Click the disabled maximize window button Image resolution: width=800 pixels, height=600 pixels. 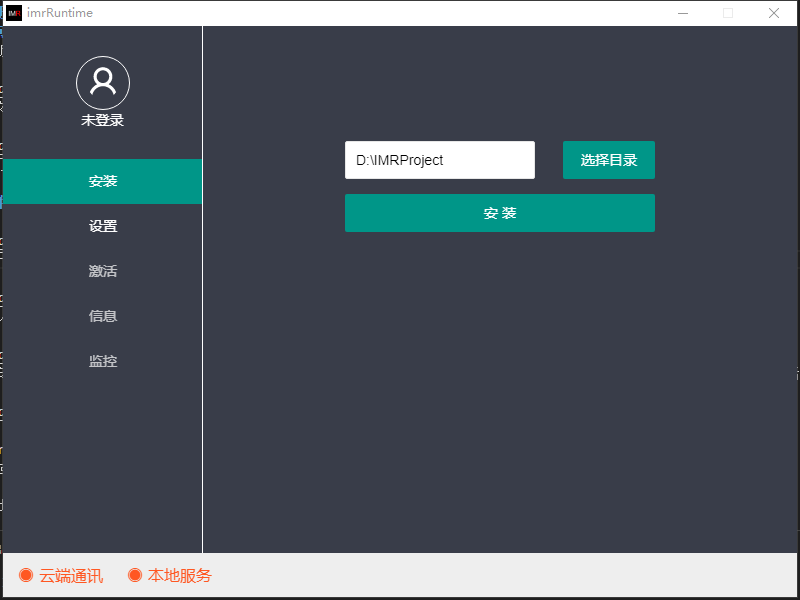[728, 13]
